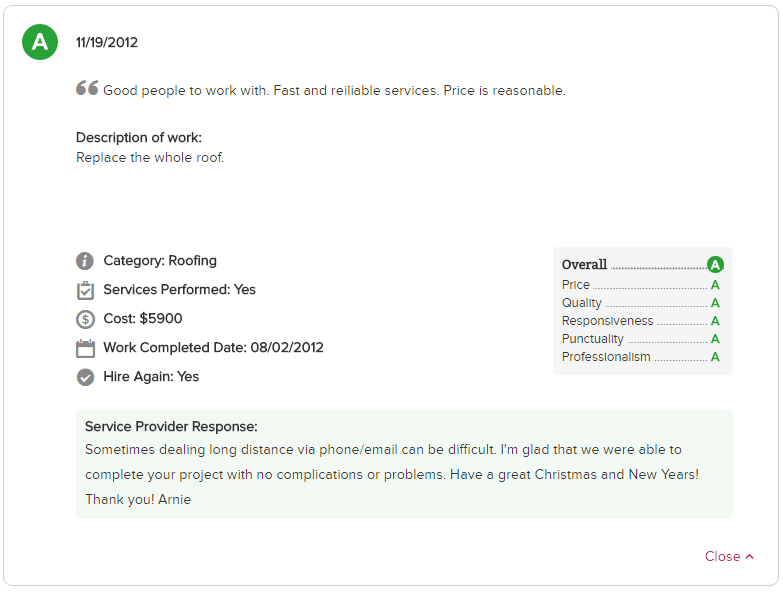783x592 pixels.
Task: Click the Overall green circled A rating
Action: click(x=715, y=265)
